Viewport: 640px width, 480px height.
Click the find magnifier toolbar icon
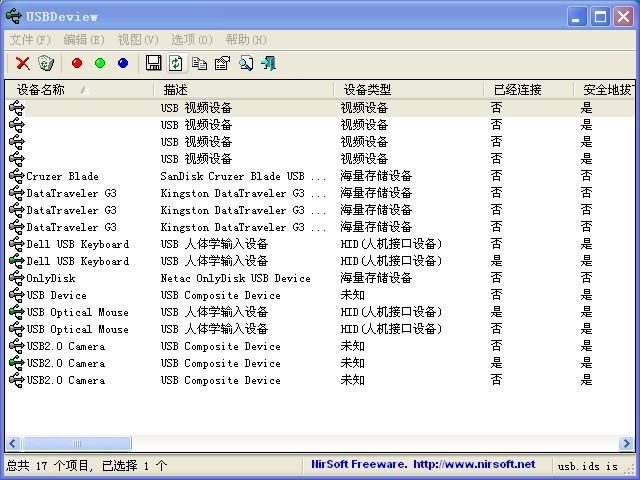[x=245, y=63]
